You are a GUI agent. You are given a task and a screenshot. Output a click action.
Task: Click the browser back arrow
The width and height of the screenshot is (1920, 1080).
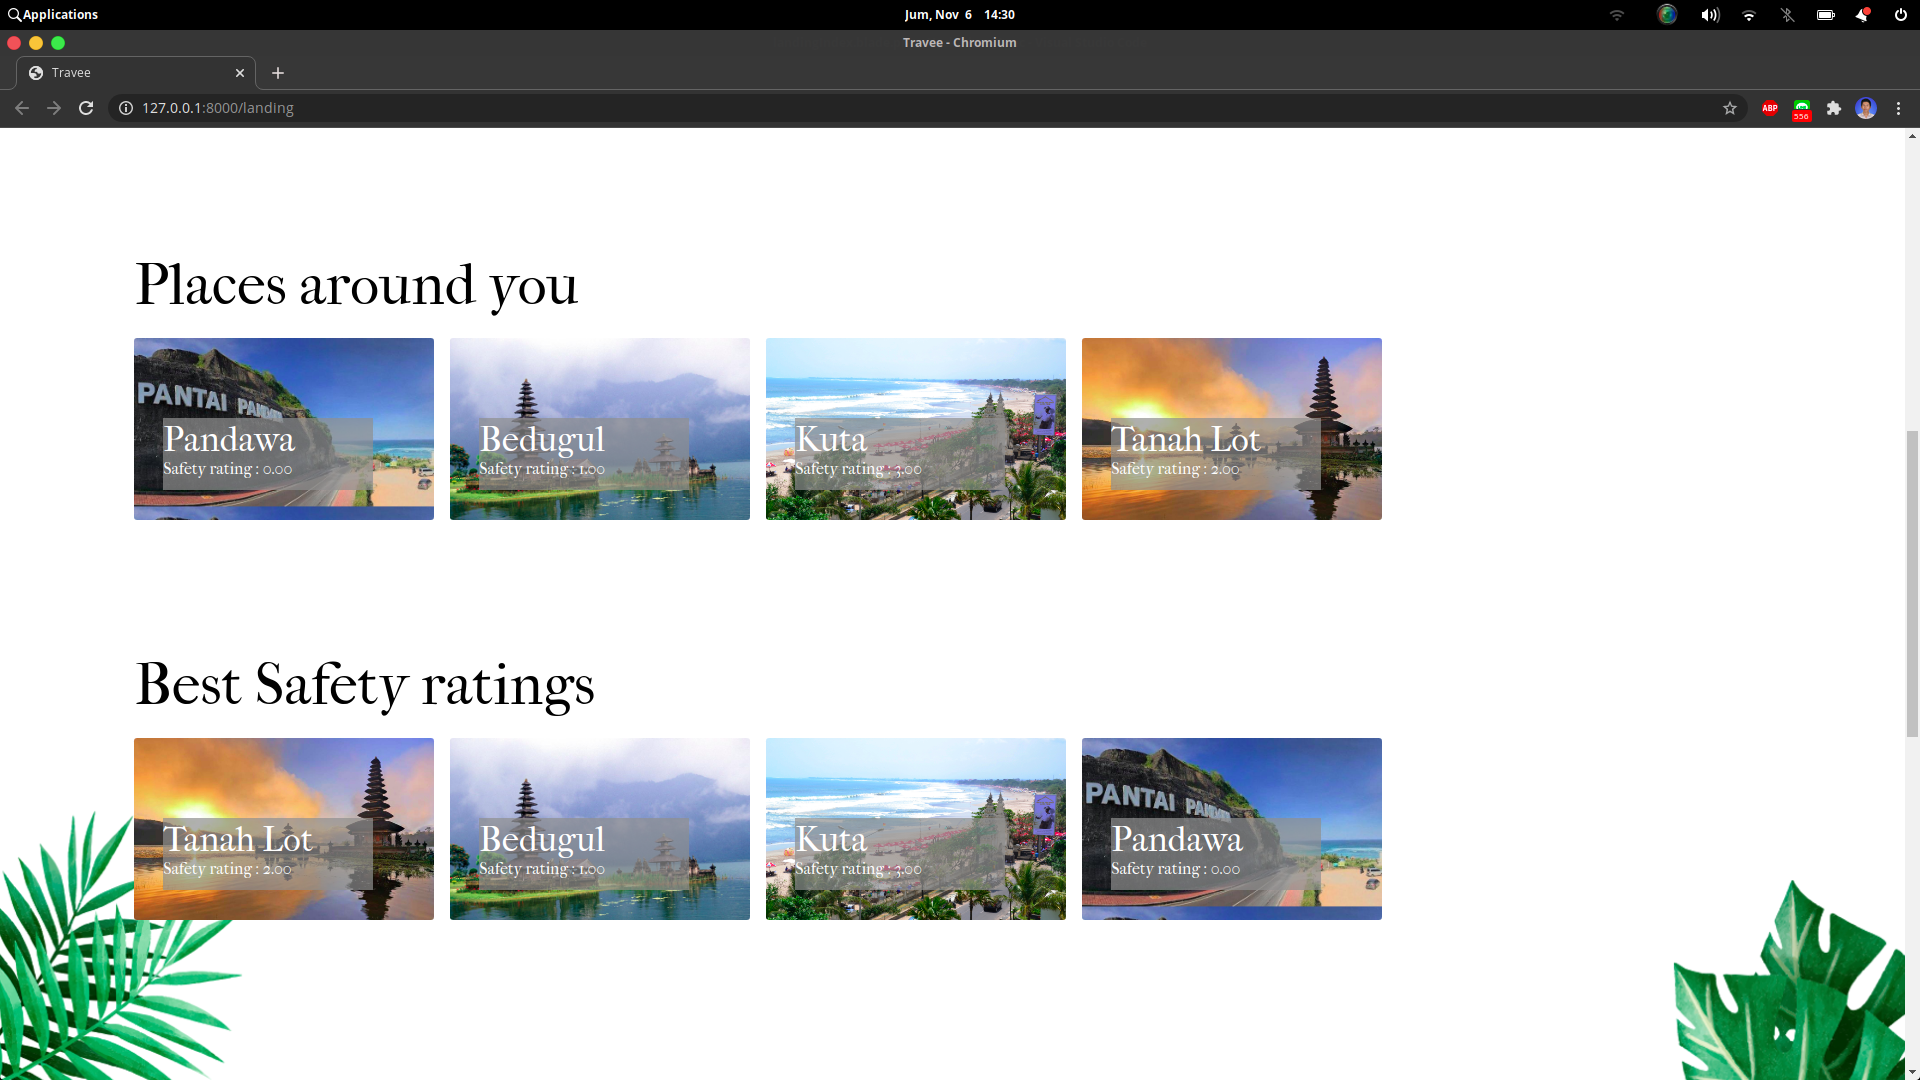click(x=22, y=108)
